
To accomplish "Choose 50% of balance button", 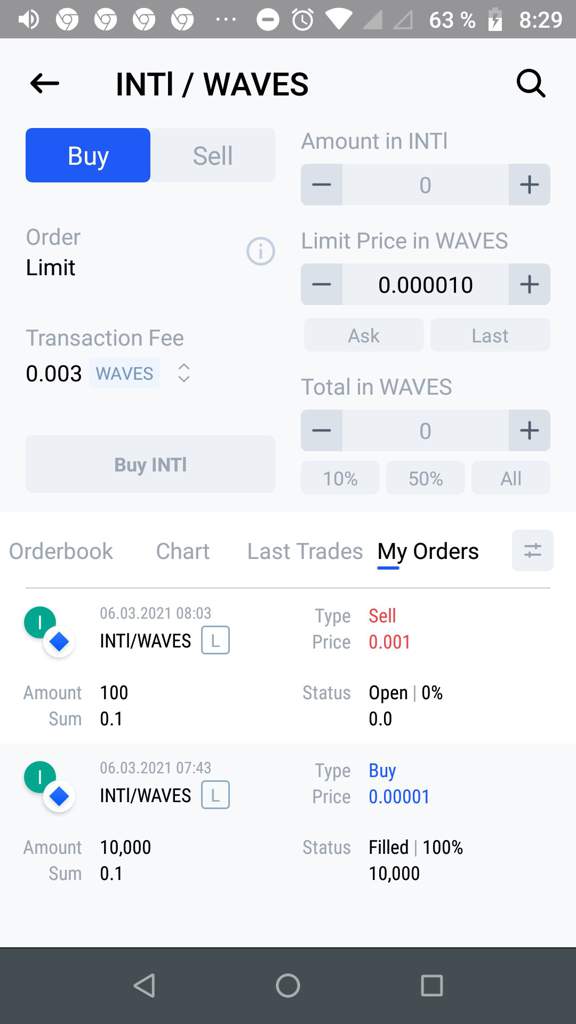I will (426, 479).
